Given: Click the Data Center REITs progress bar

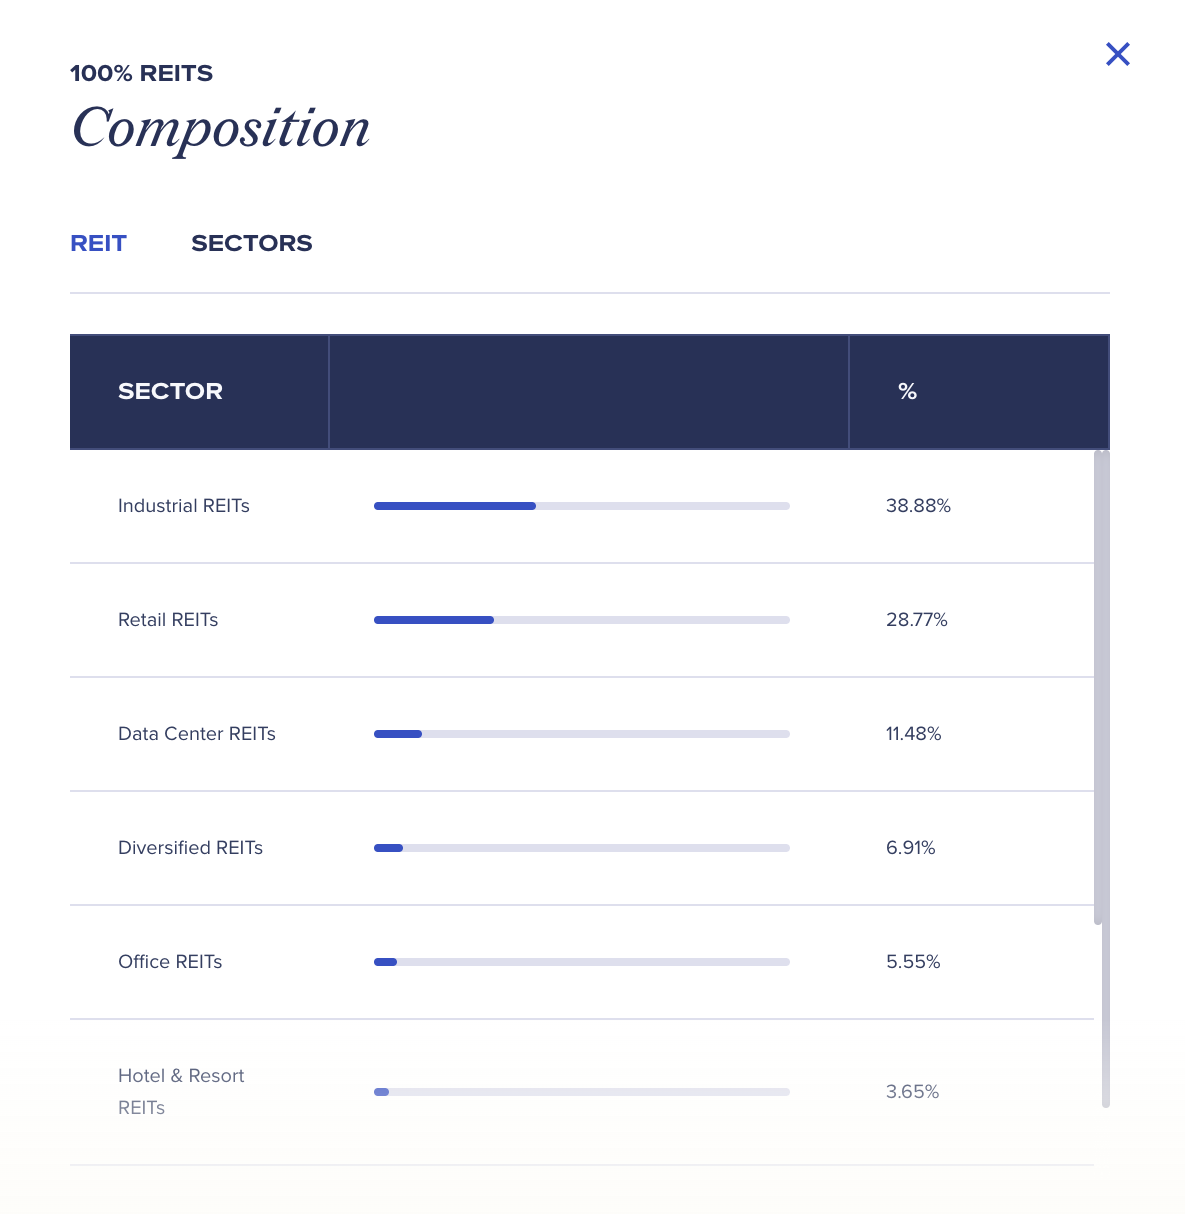Looking at the screenshot, I should (x=582, y=734).
